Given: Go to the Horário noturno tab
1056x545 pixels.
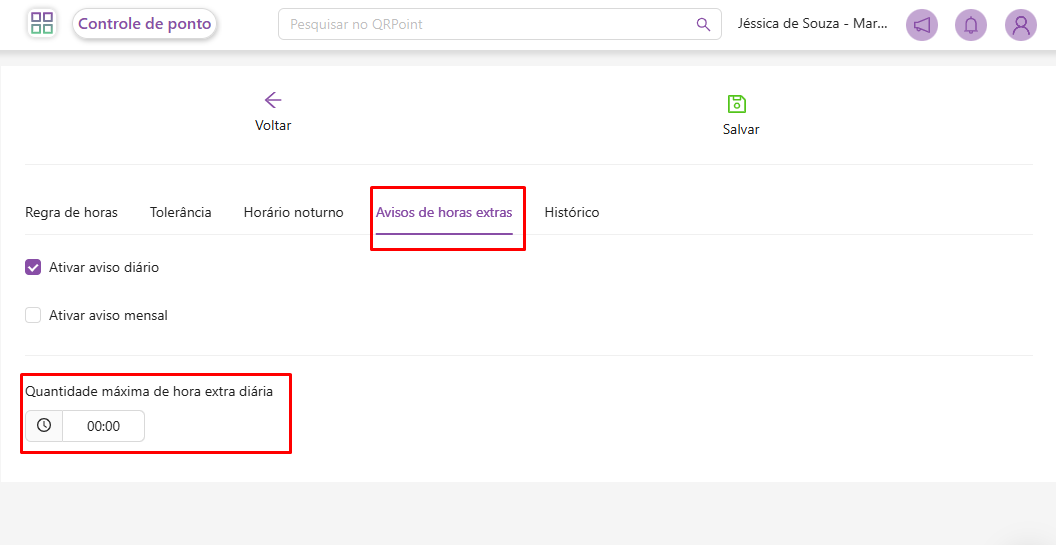Looking at the screenshot, I should click(293, 212).
